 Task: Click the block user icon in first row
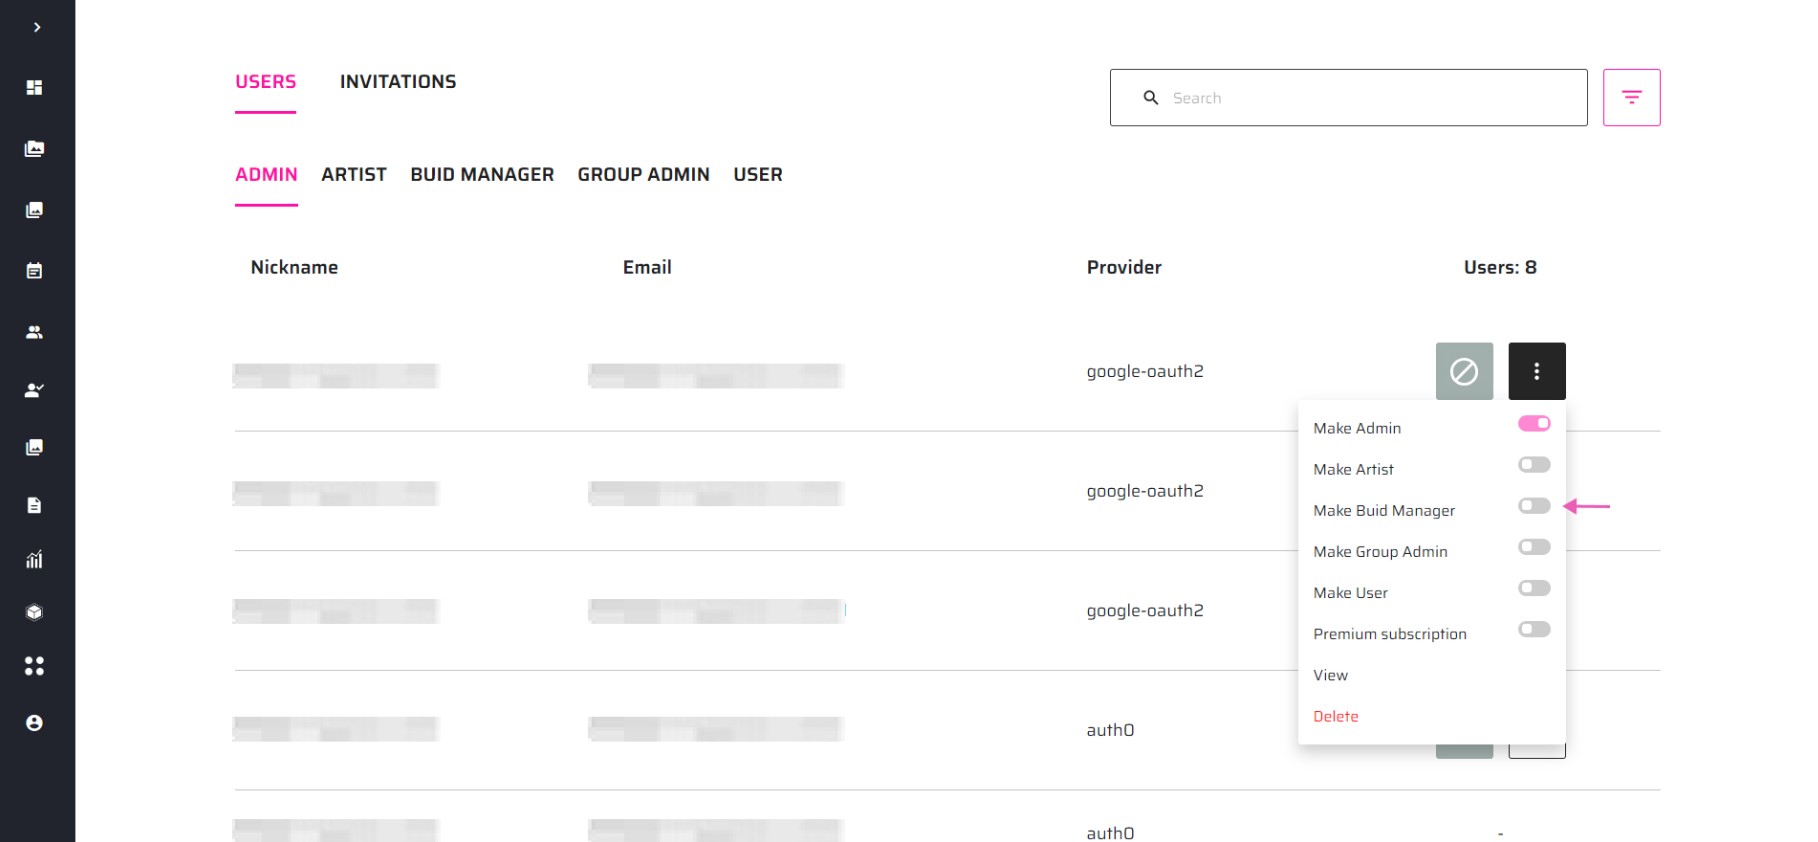click(1464, 371)
